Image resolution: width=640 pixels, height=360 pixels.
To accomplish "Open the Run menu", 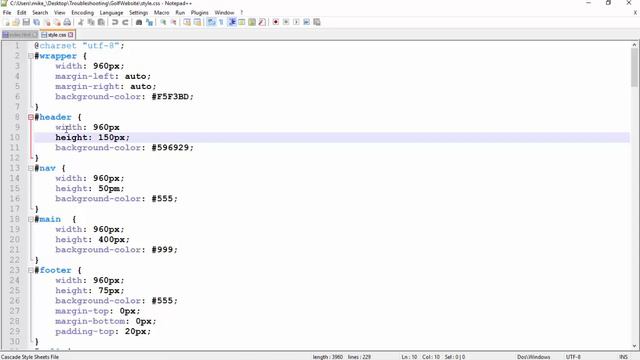I will [180, 13].
